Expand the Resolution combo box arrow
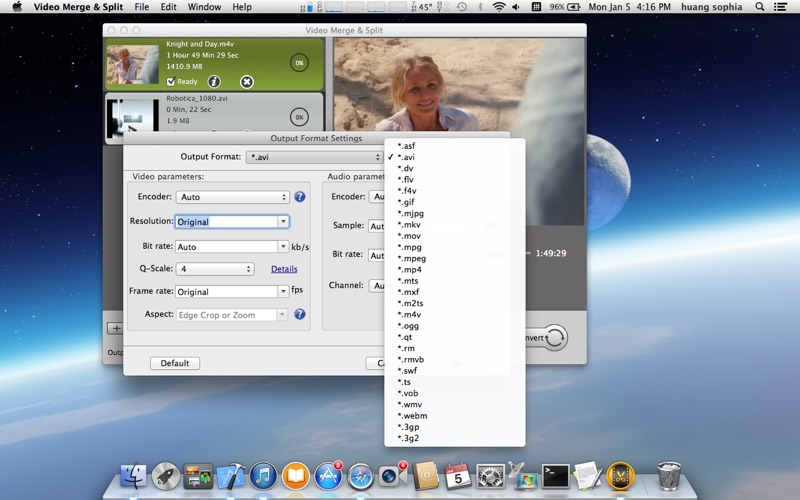800x500 pixels. click(x=283, y=221)
